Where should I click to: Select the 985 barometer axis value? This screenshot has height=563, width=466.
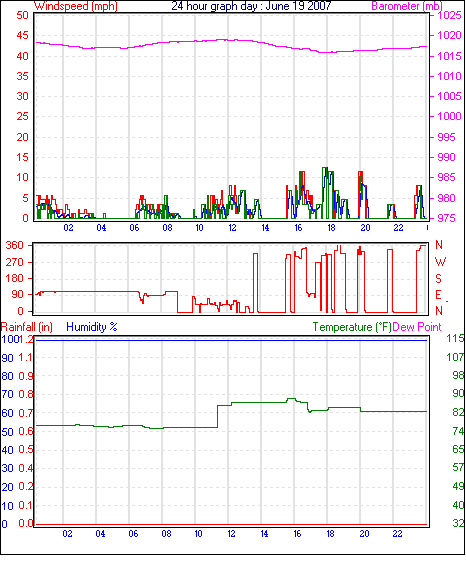pyautogui.click(x=446, y=177)
